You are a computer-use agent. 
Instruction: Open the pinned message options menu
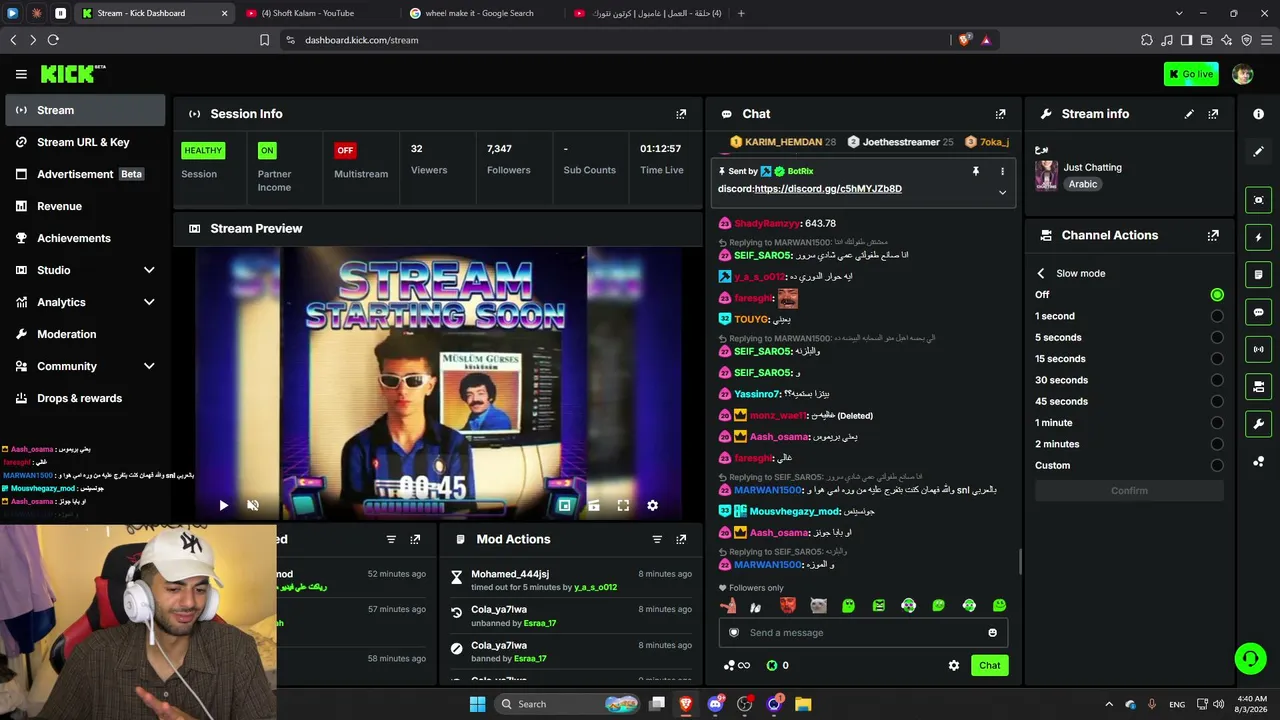pyautogui.click(x=1002, y=171)
